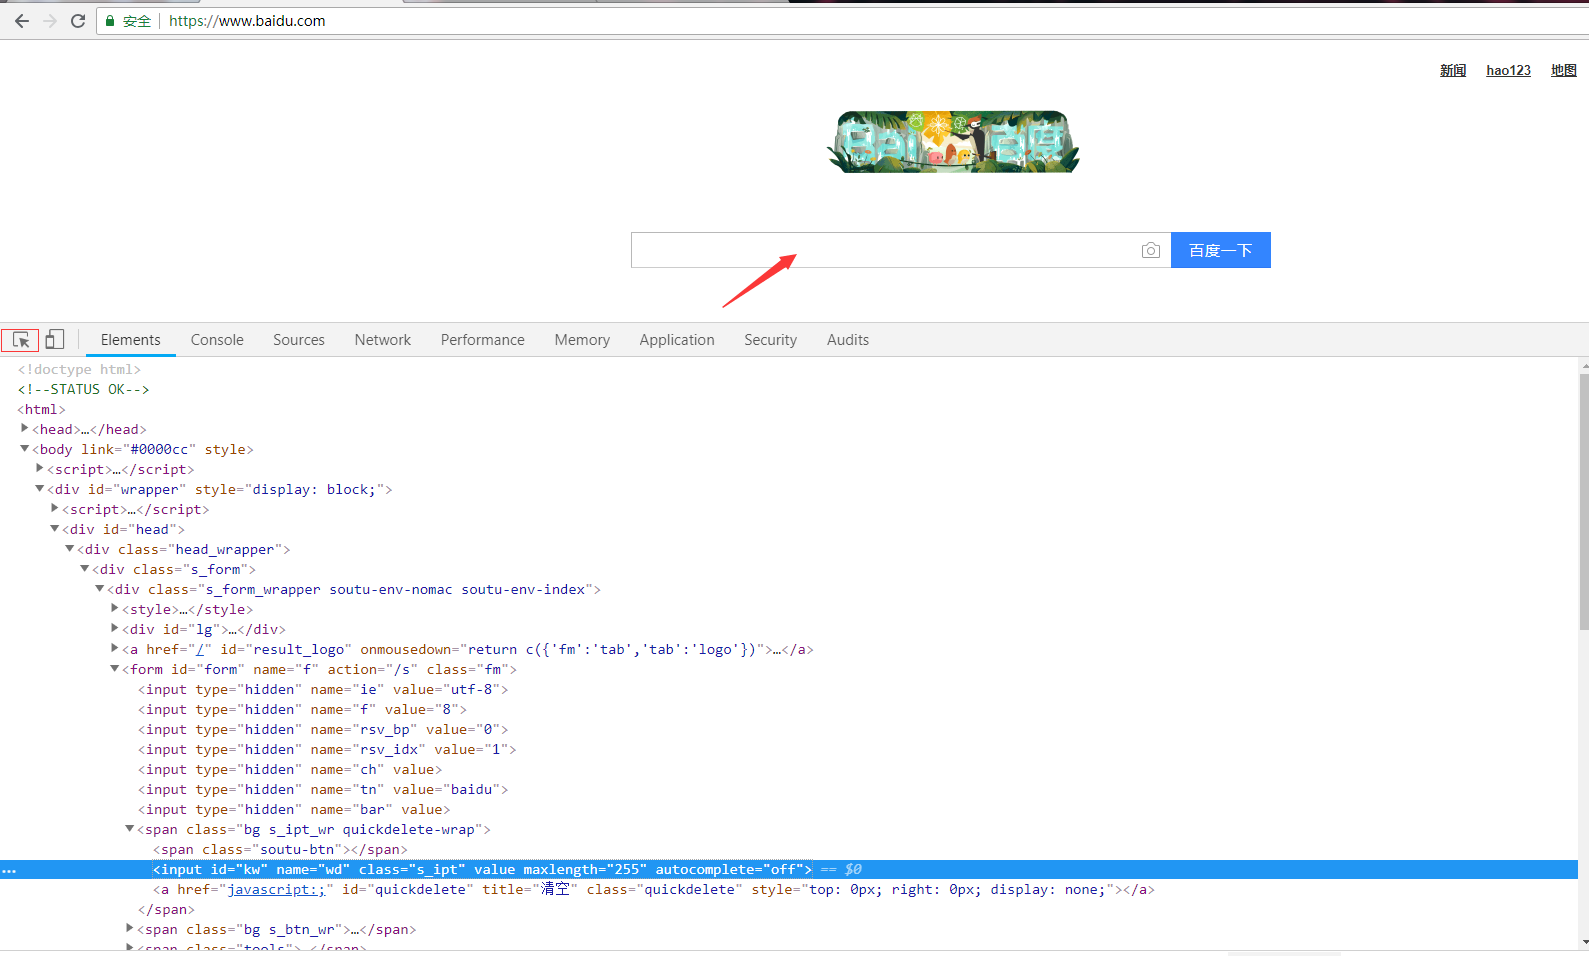1589x956 pixels.
Task: Click the URL https://www.baidu.com in address bar
Action: pos(247,21)
